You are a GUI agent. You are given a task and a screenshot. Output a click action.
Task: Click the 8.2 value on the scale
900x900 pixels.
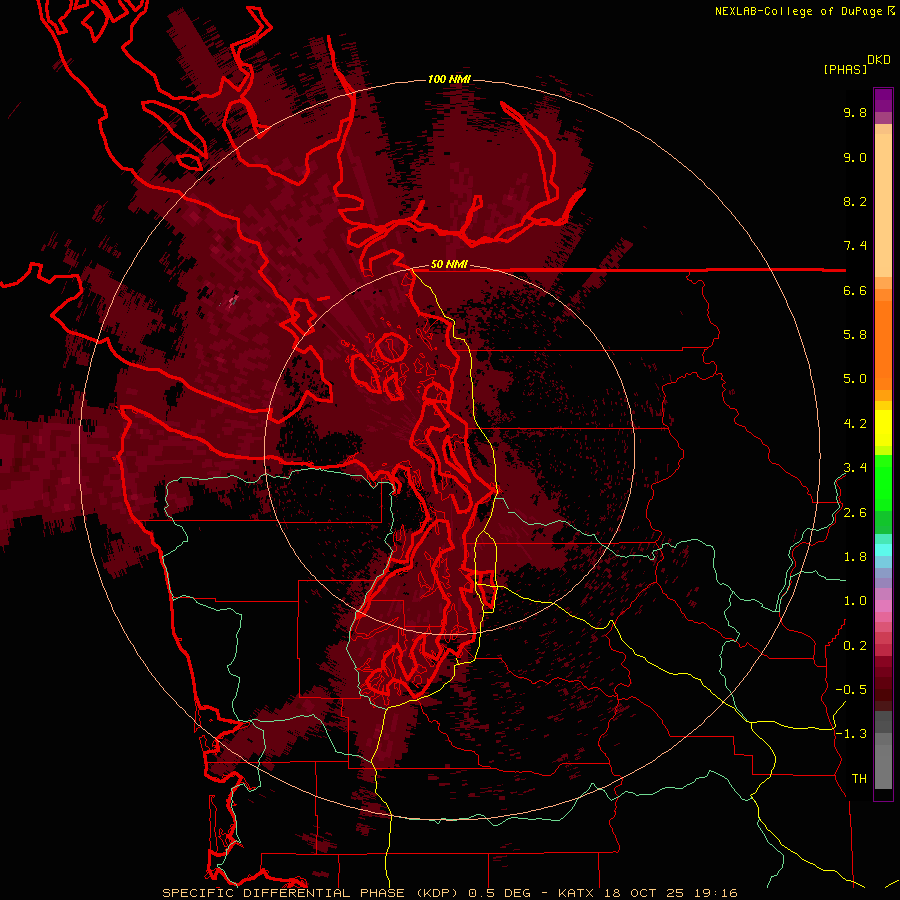[x=855, y=201]
